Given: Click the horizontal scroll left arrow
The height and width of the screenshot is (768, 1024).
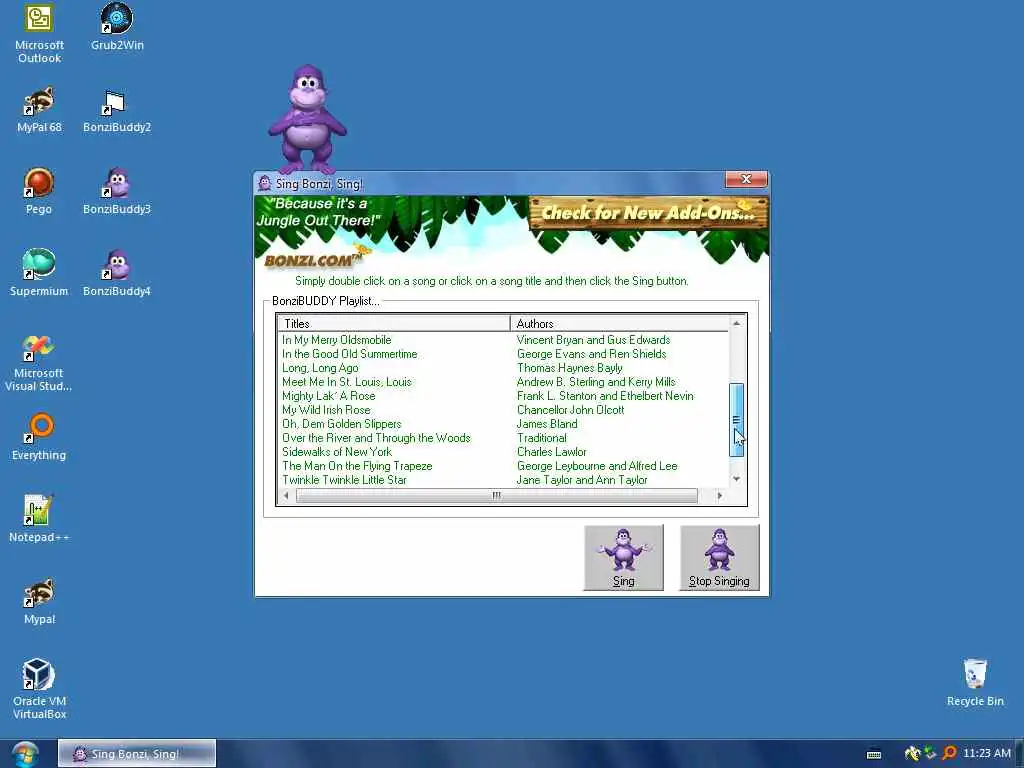Looking at the screenshot, I should (285, 496).
